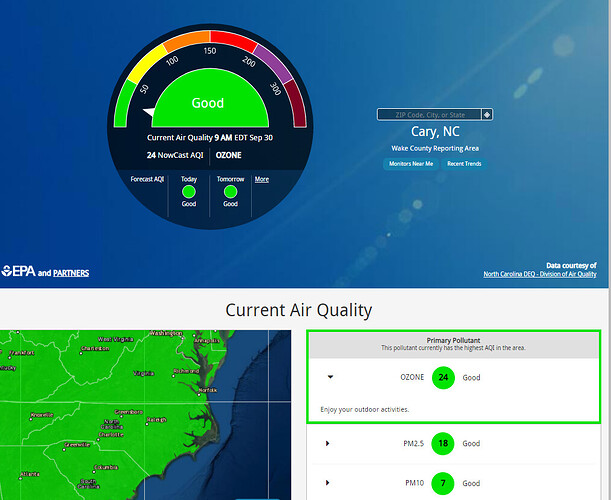Click the OZONE label in the dial
The image size is (611, 500).
pos(228,155)
